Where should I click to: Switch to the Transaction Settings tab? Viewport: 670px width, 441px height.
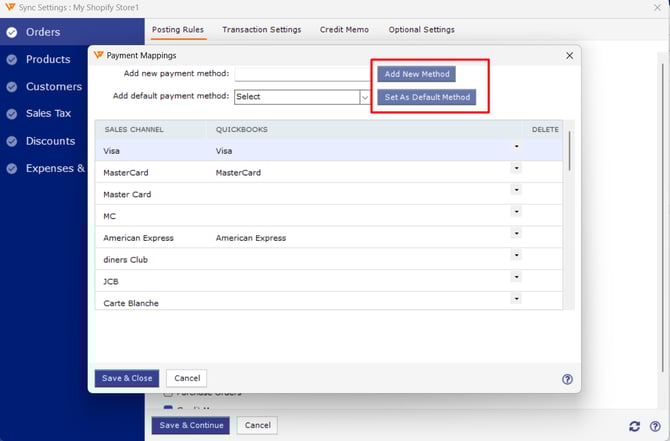(261, 30)
